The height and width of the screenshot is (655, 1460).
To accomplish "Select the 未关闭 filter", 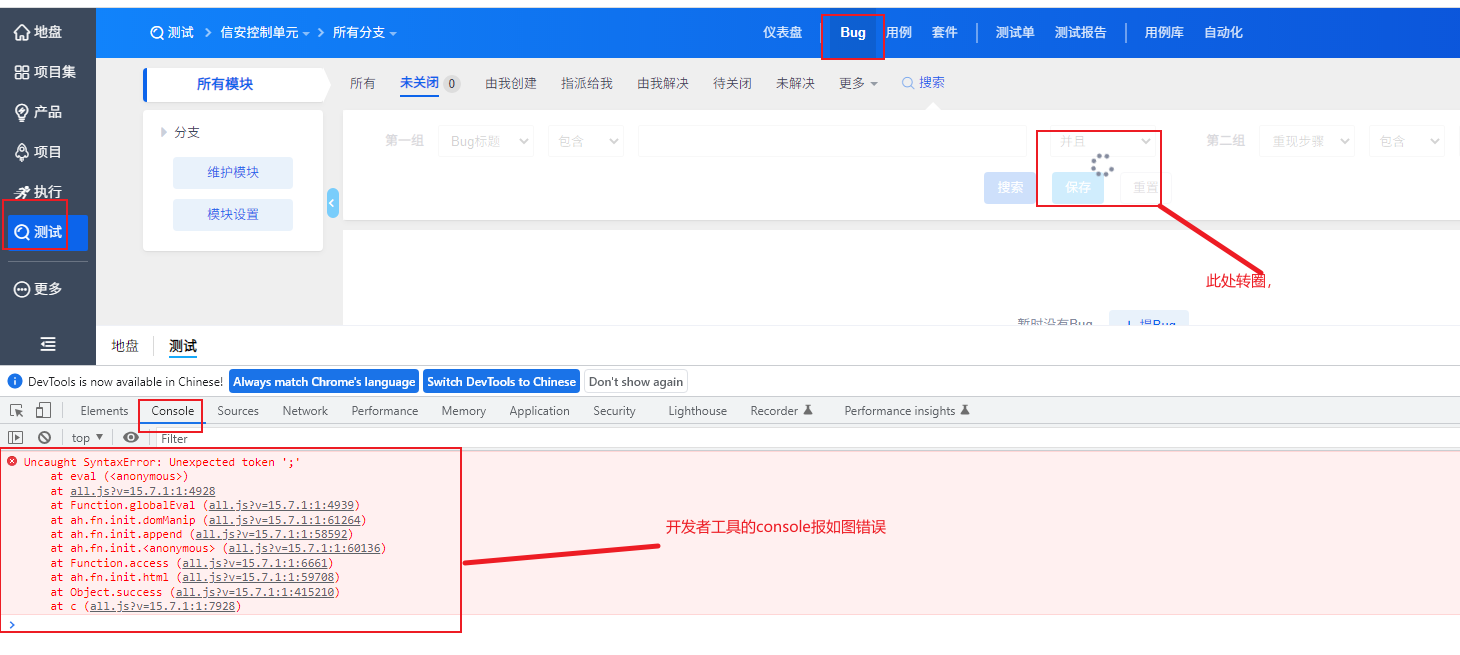I will tap(419, 82).
